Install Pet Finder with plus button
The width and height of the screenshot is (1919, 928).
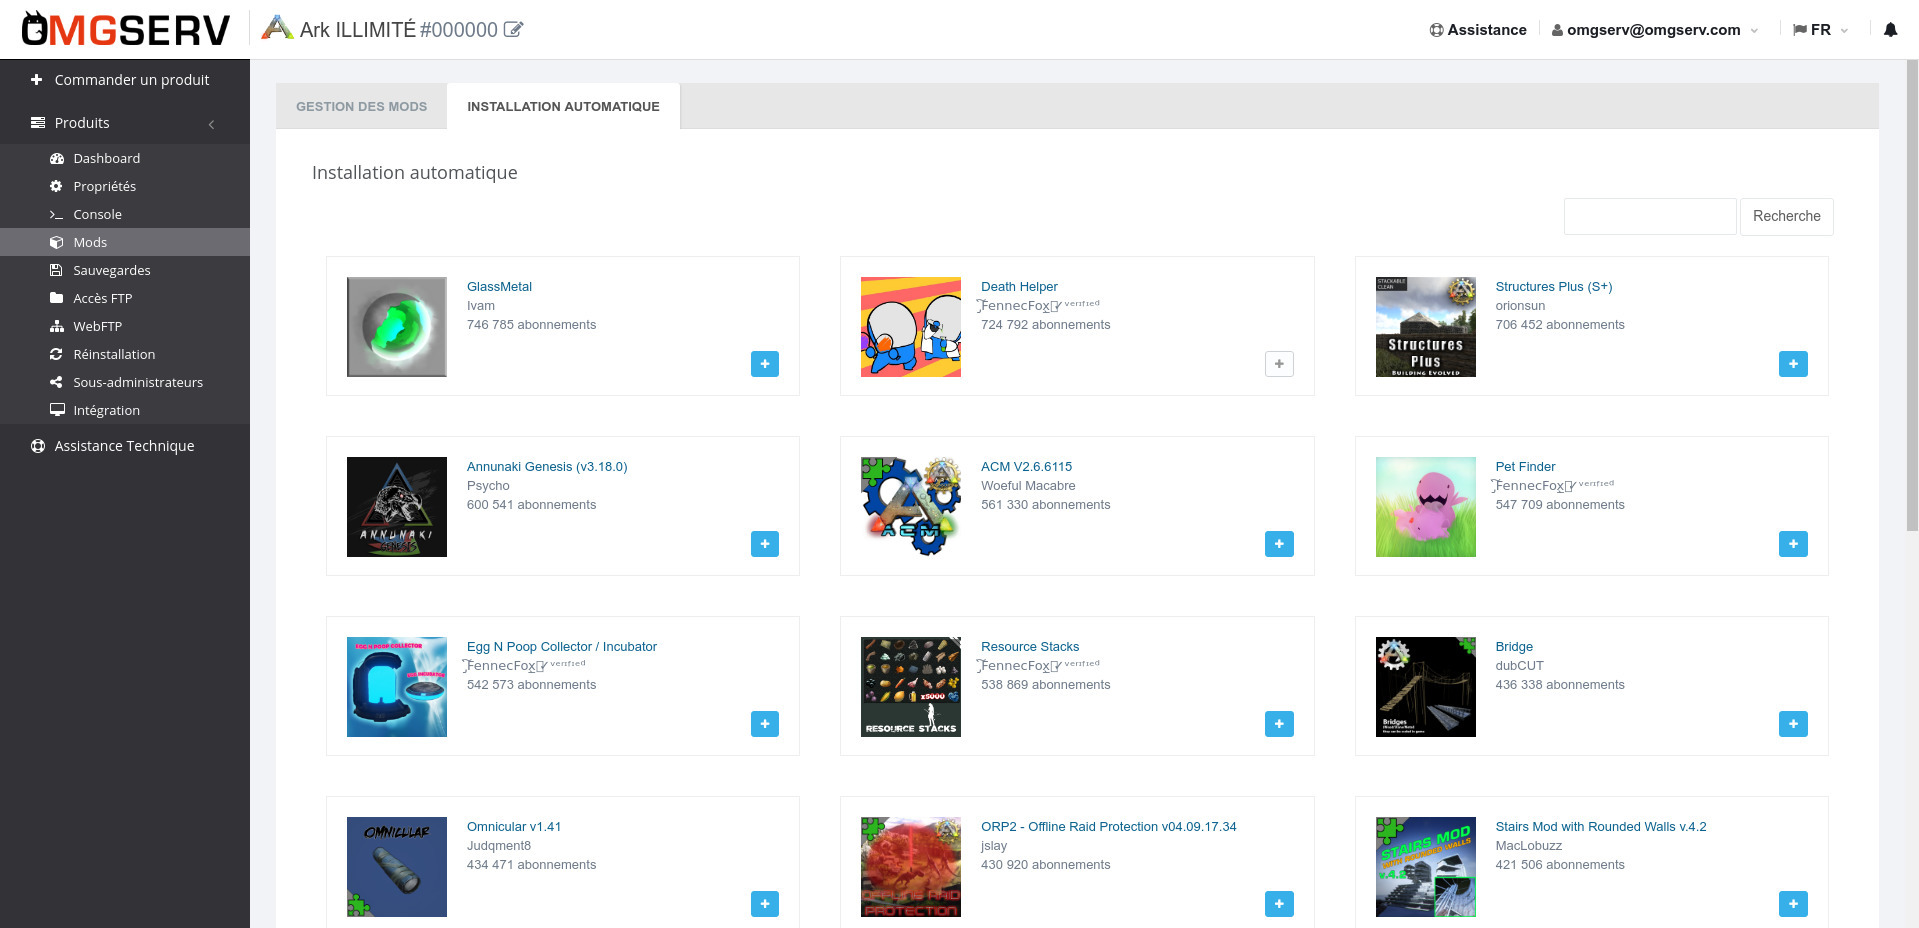click(1793, 544)
